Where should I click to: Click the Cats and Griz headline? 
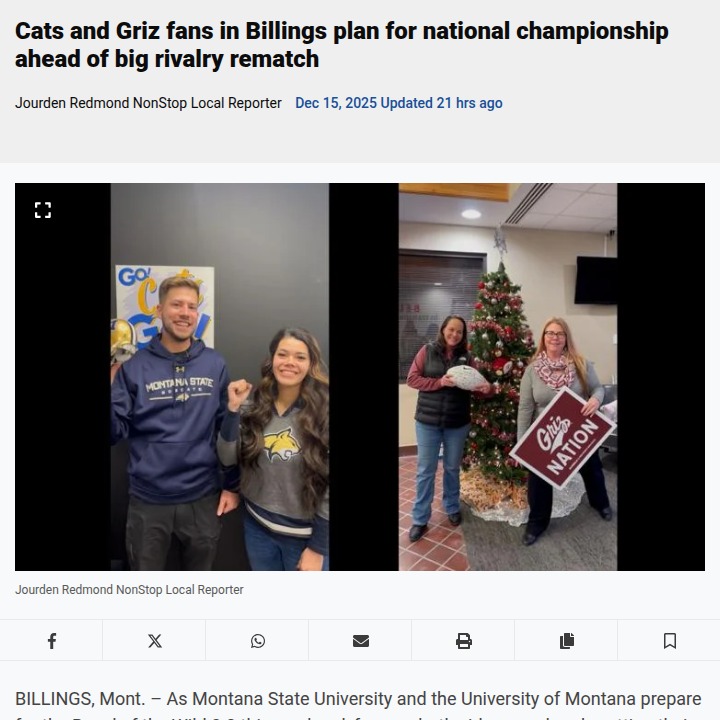point(342,45)
